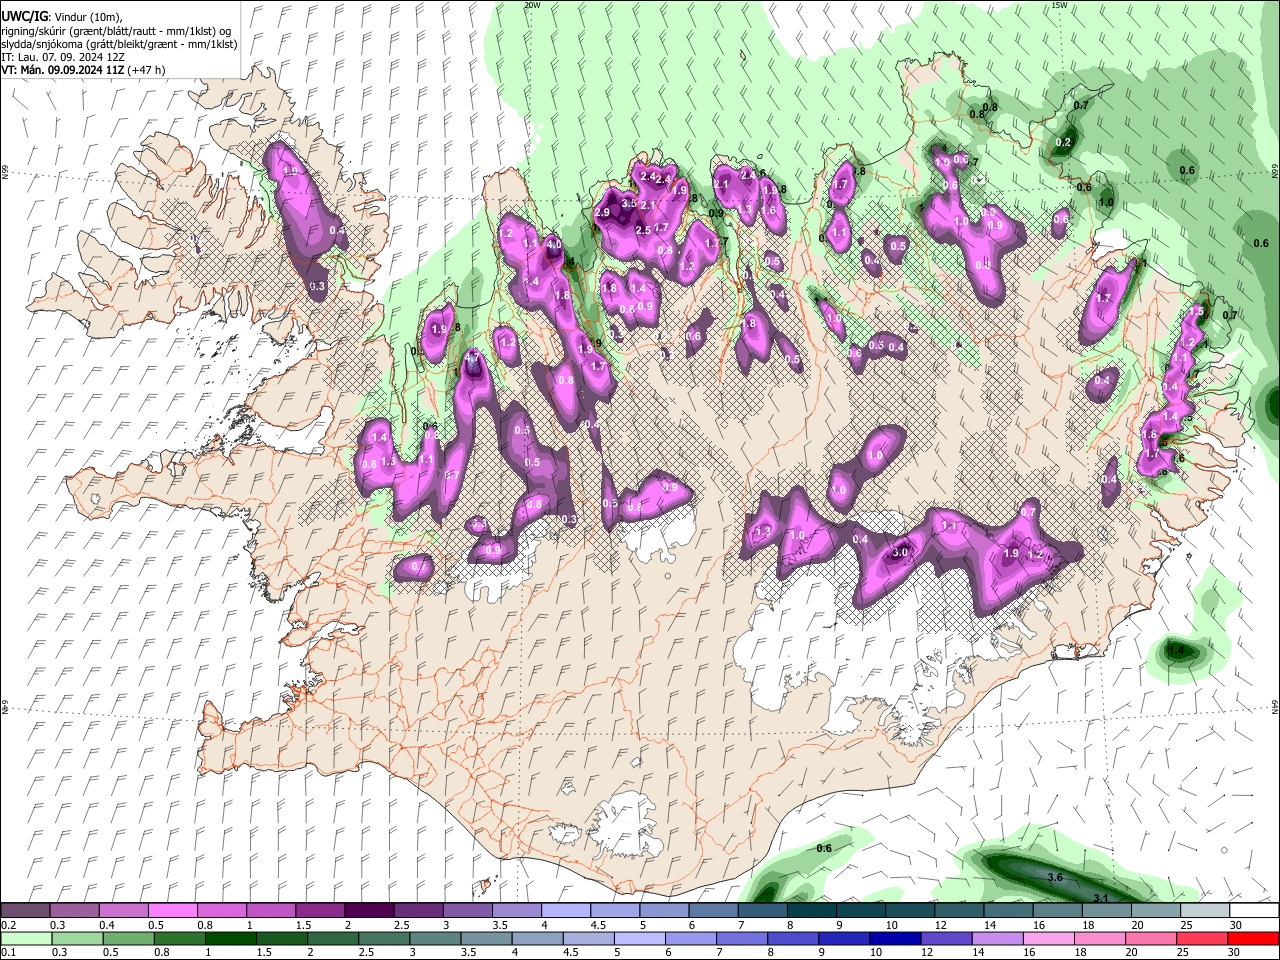Screen dimensions: 1280x960
Task: Pick the pale pink 16–18 rain legend swatch
Action: [x=1049, y=938]
